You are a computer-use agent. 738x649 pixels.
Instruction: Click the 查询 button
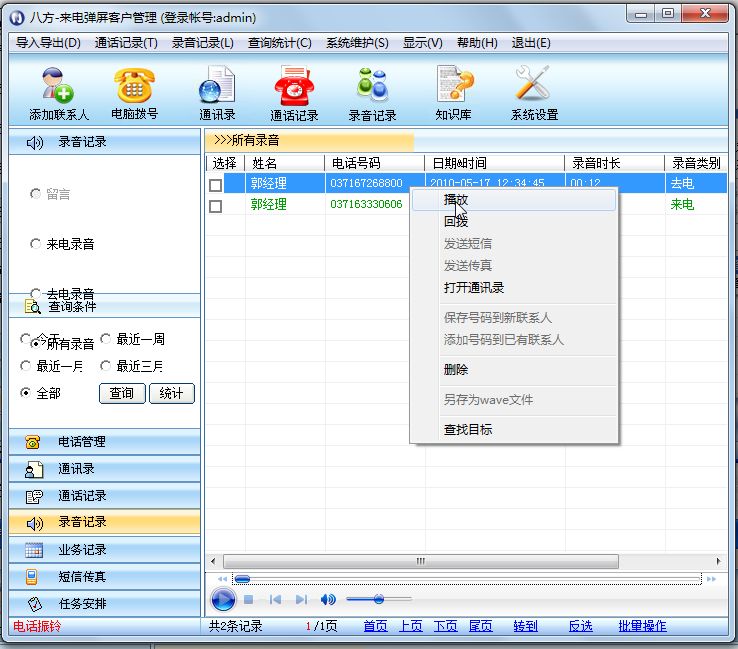pos(122,393)
